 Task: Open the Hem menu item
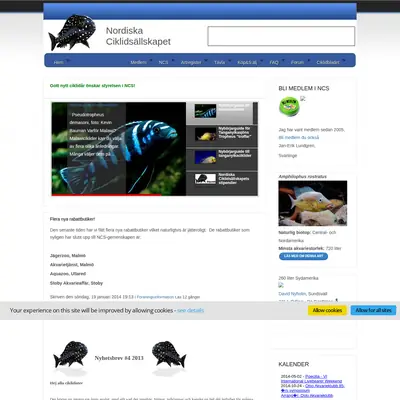(59, 62)
